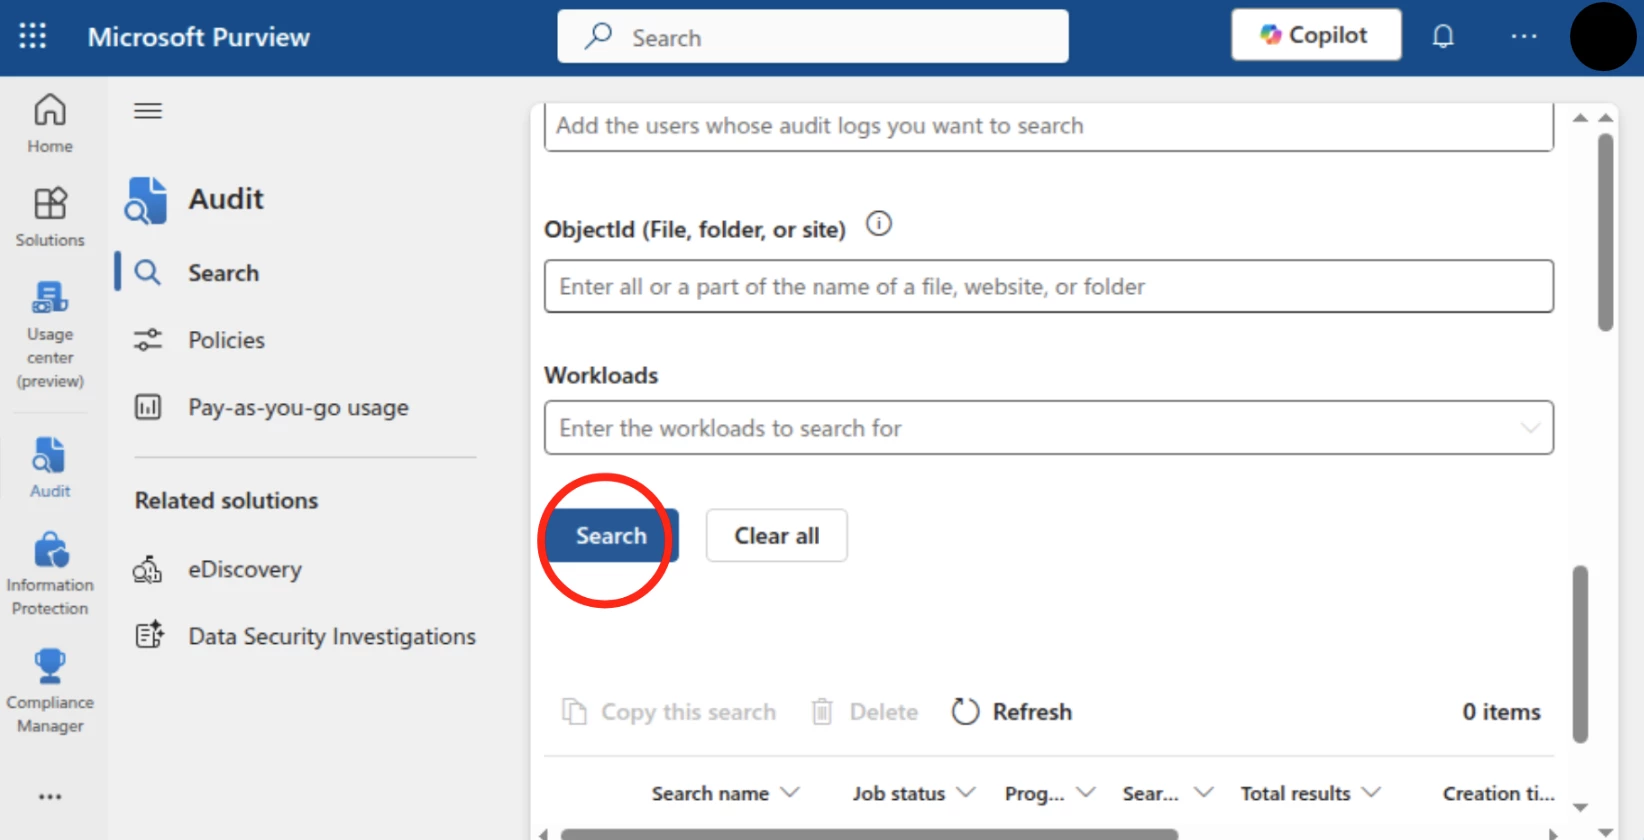Click the Creation ti... column header

pos(1498,793)
